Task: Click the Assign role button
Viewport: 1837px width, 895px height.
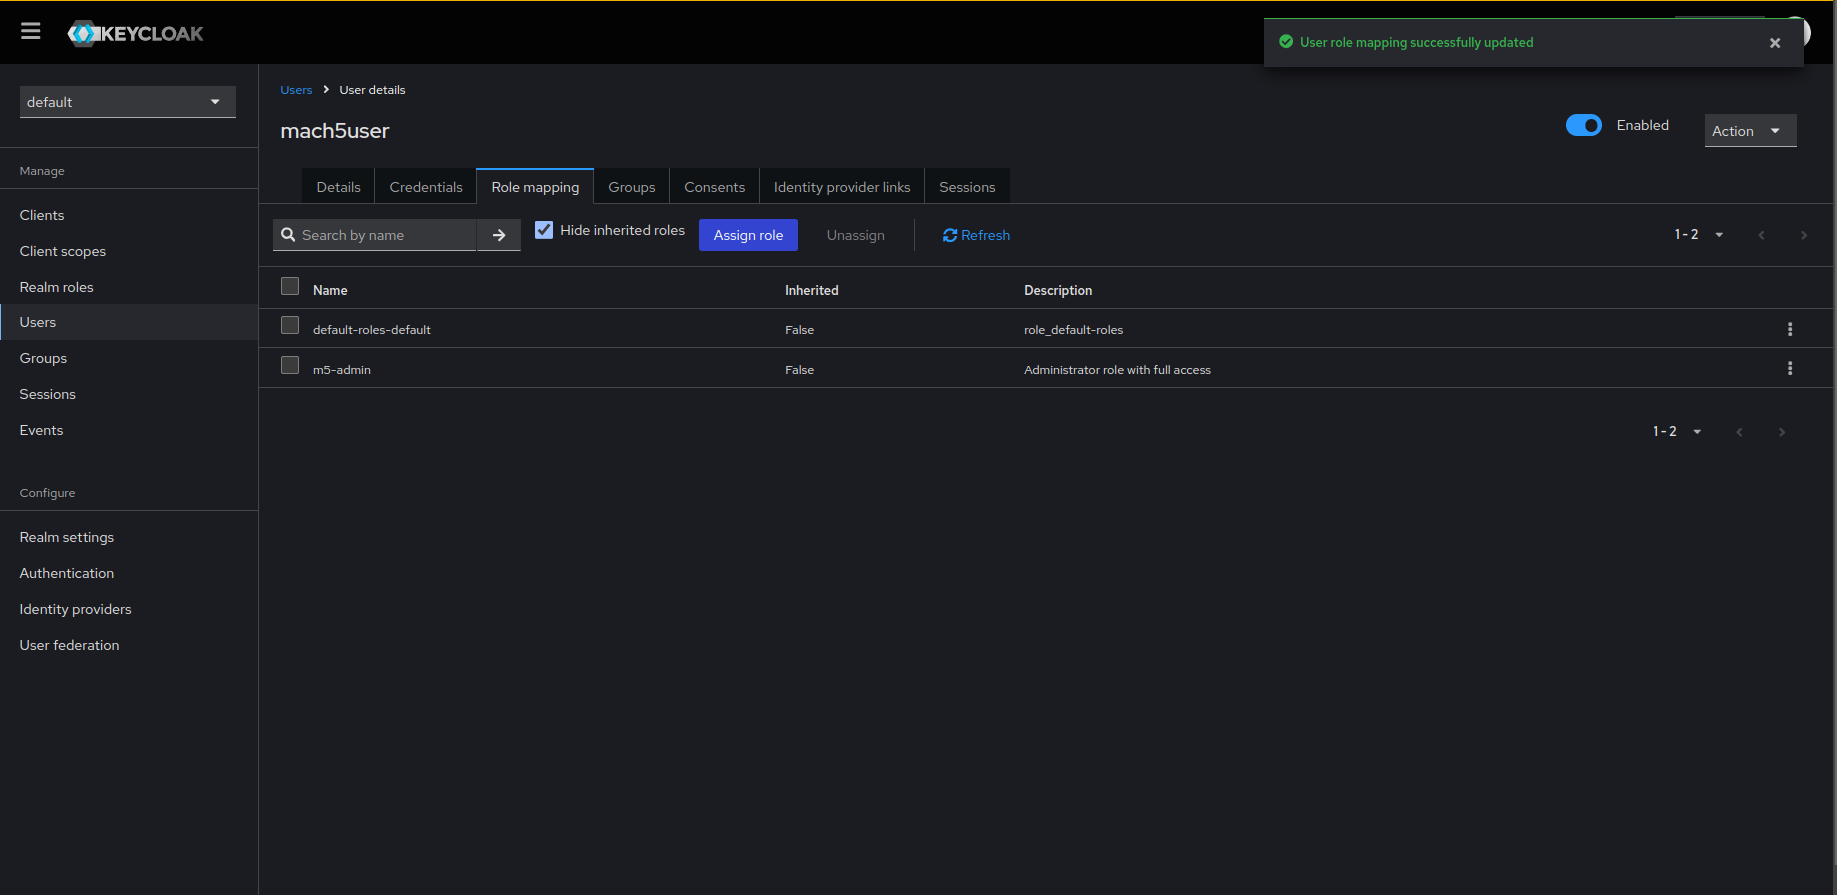Action: 748,235
